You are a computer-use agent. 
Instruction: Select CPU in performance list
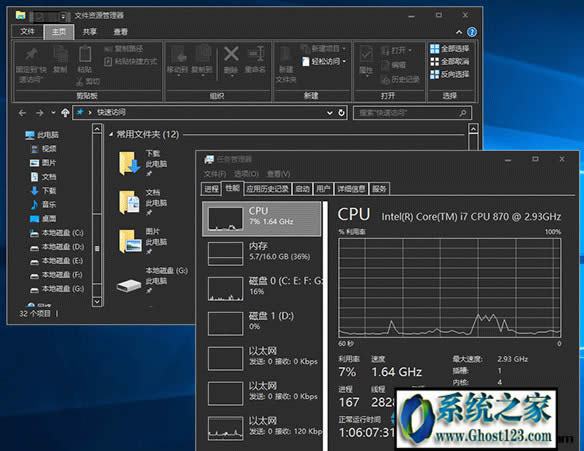click(x=261, y=219)
